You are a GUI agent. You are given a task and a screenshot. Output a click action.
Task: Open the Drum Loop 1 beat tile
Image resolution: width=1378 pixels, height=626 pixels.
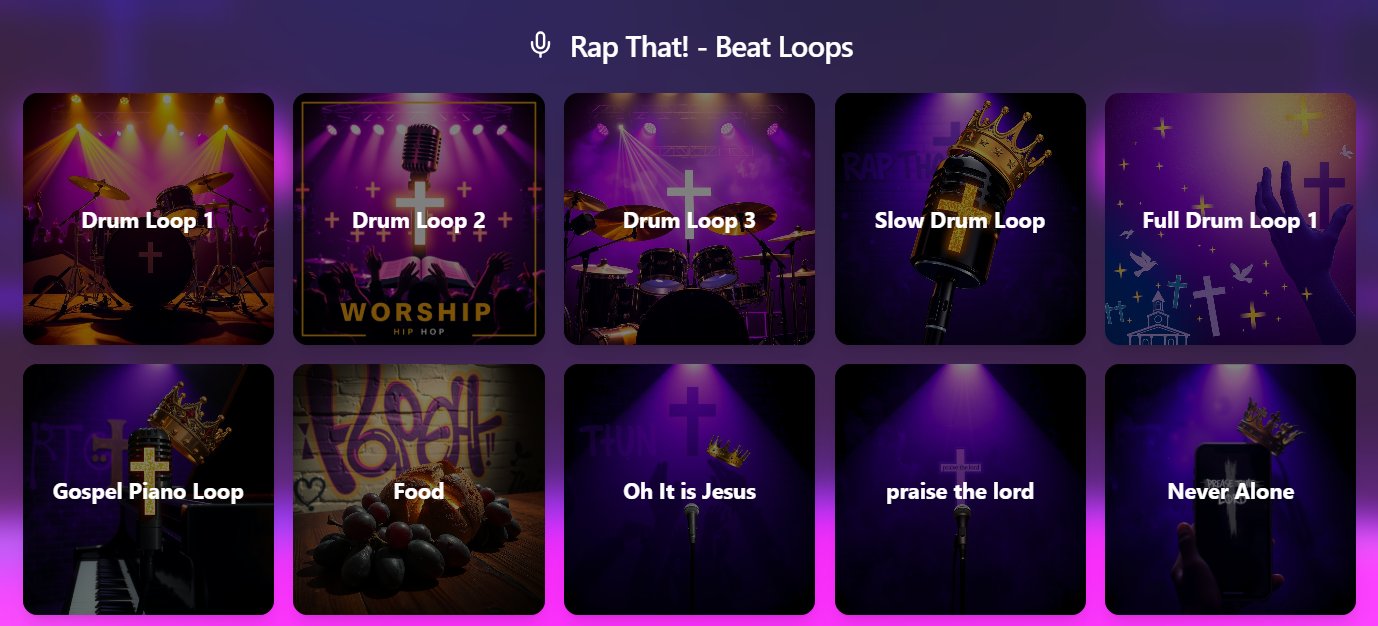pos(148,219)
